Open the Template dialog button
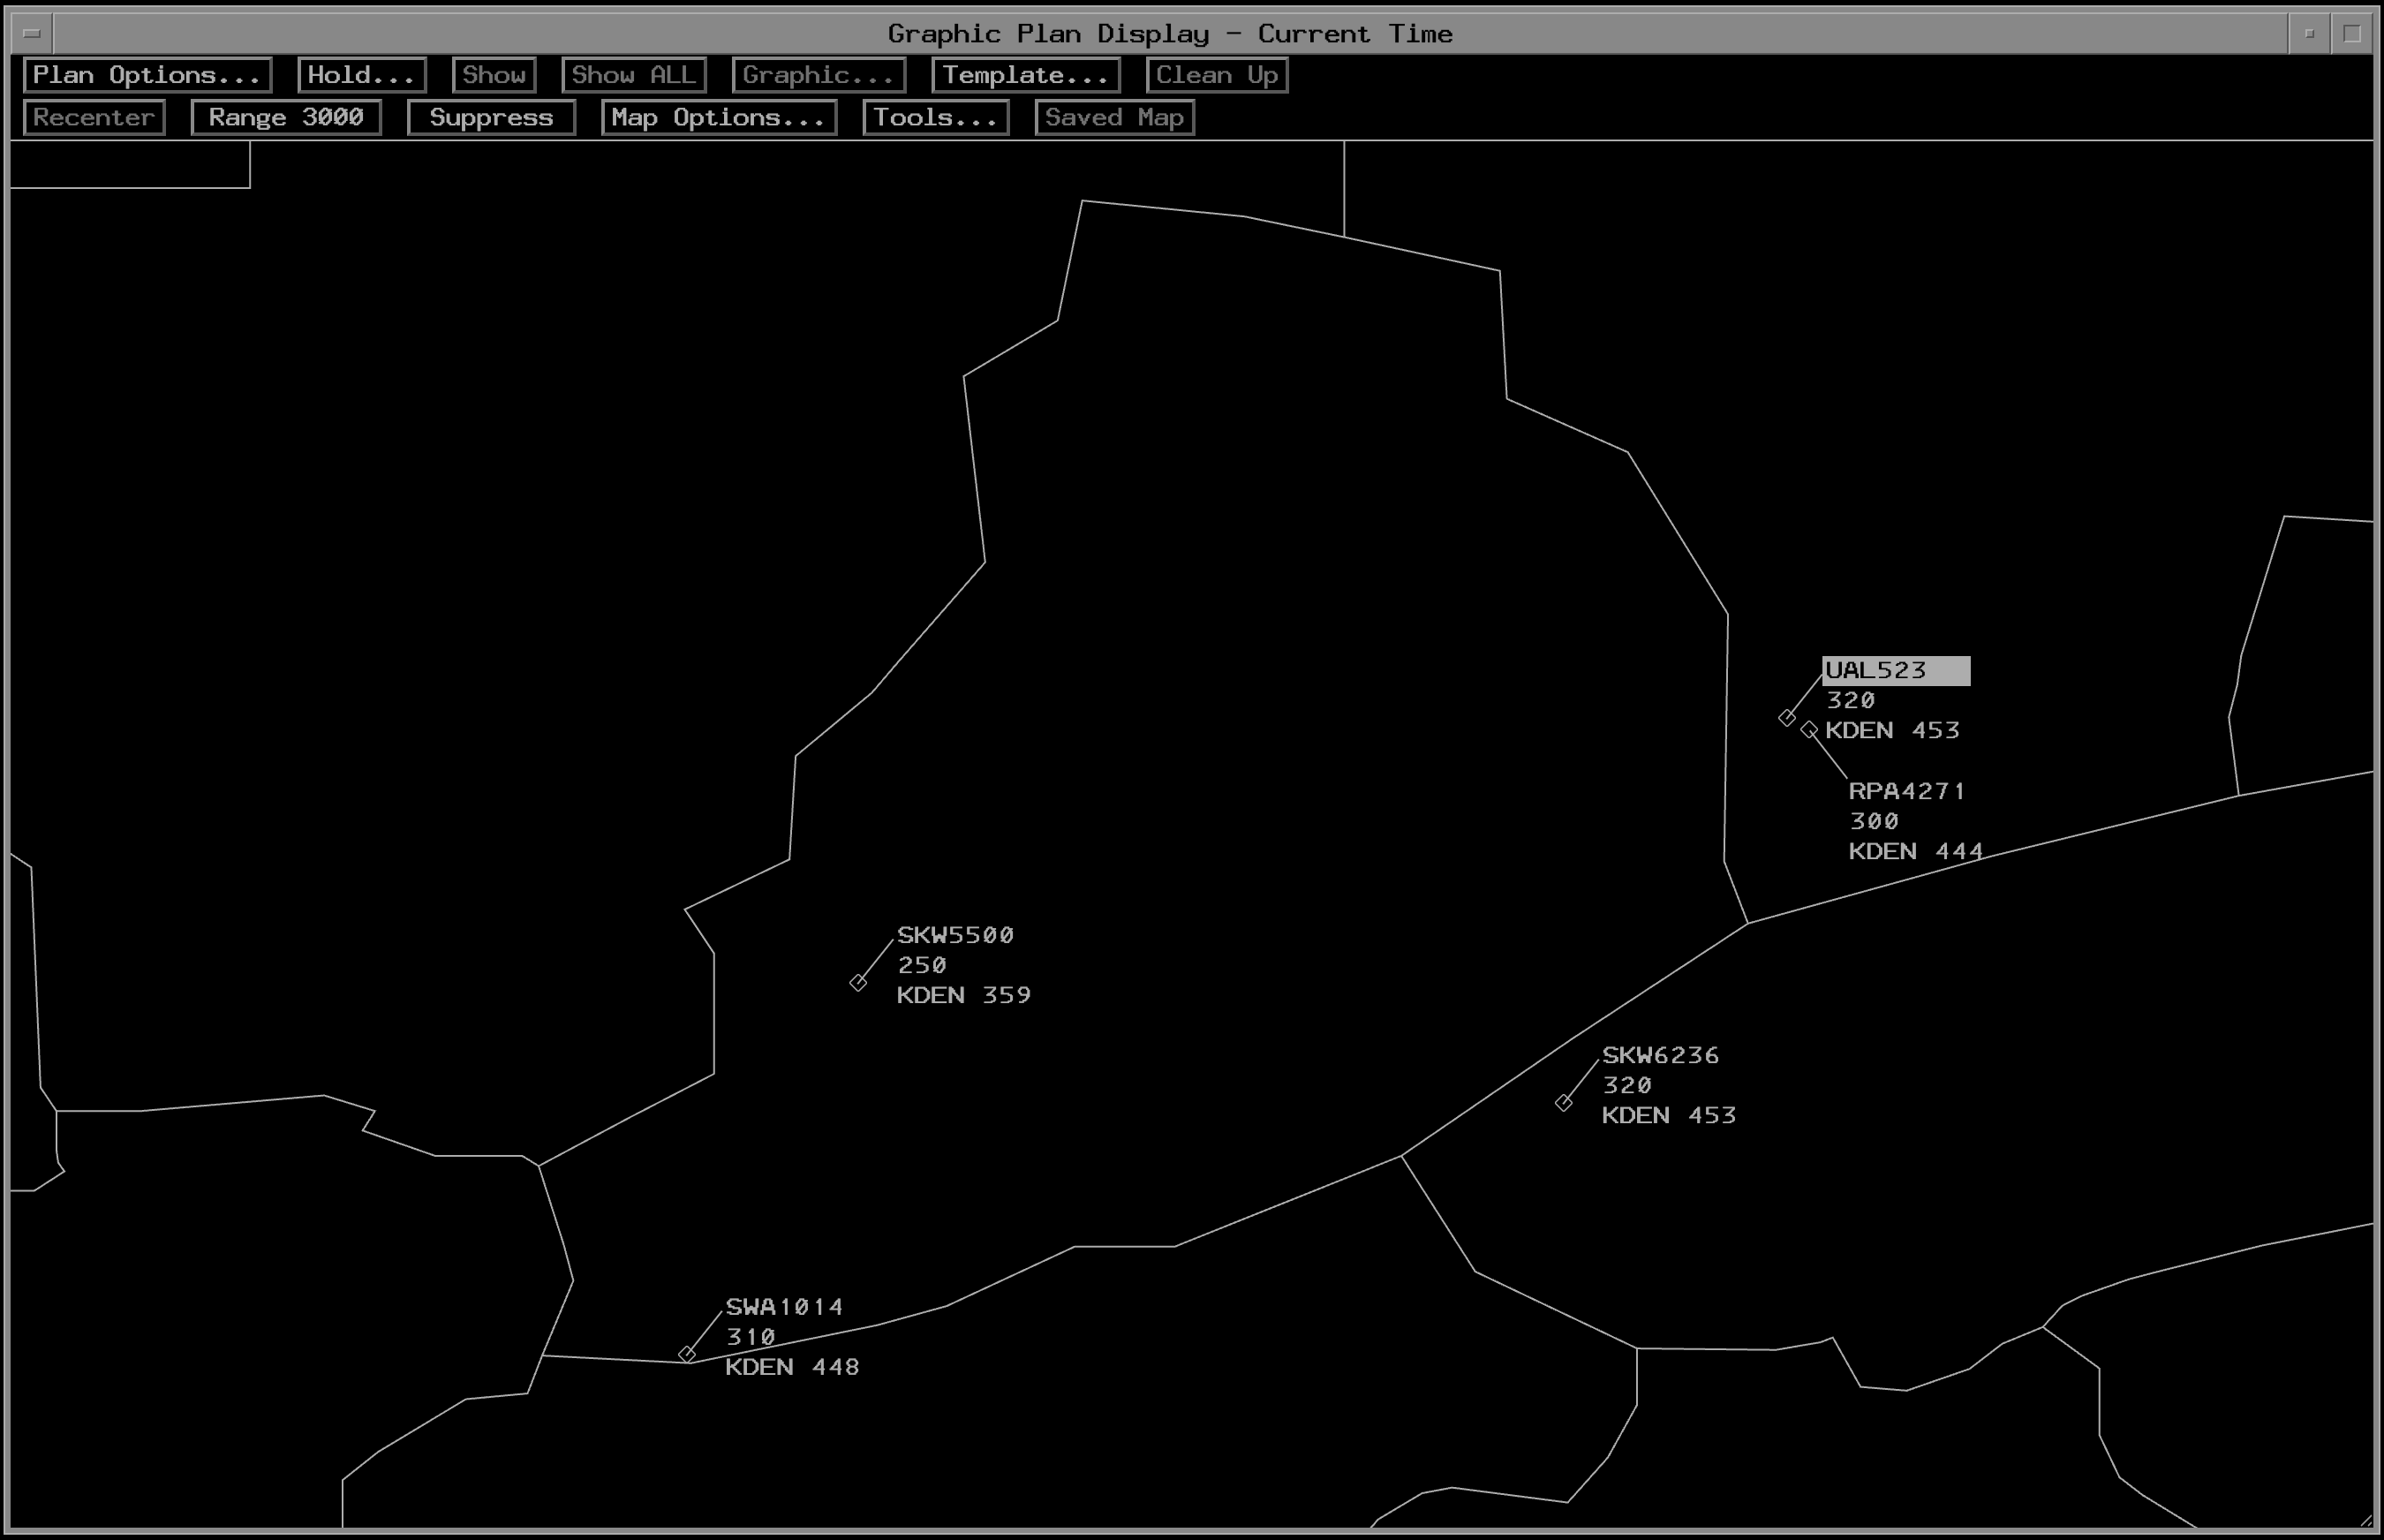This screenshot has width=2384, height=1540. tap(1025, 75)
